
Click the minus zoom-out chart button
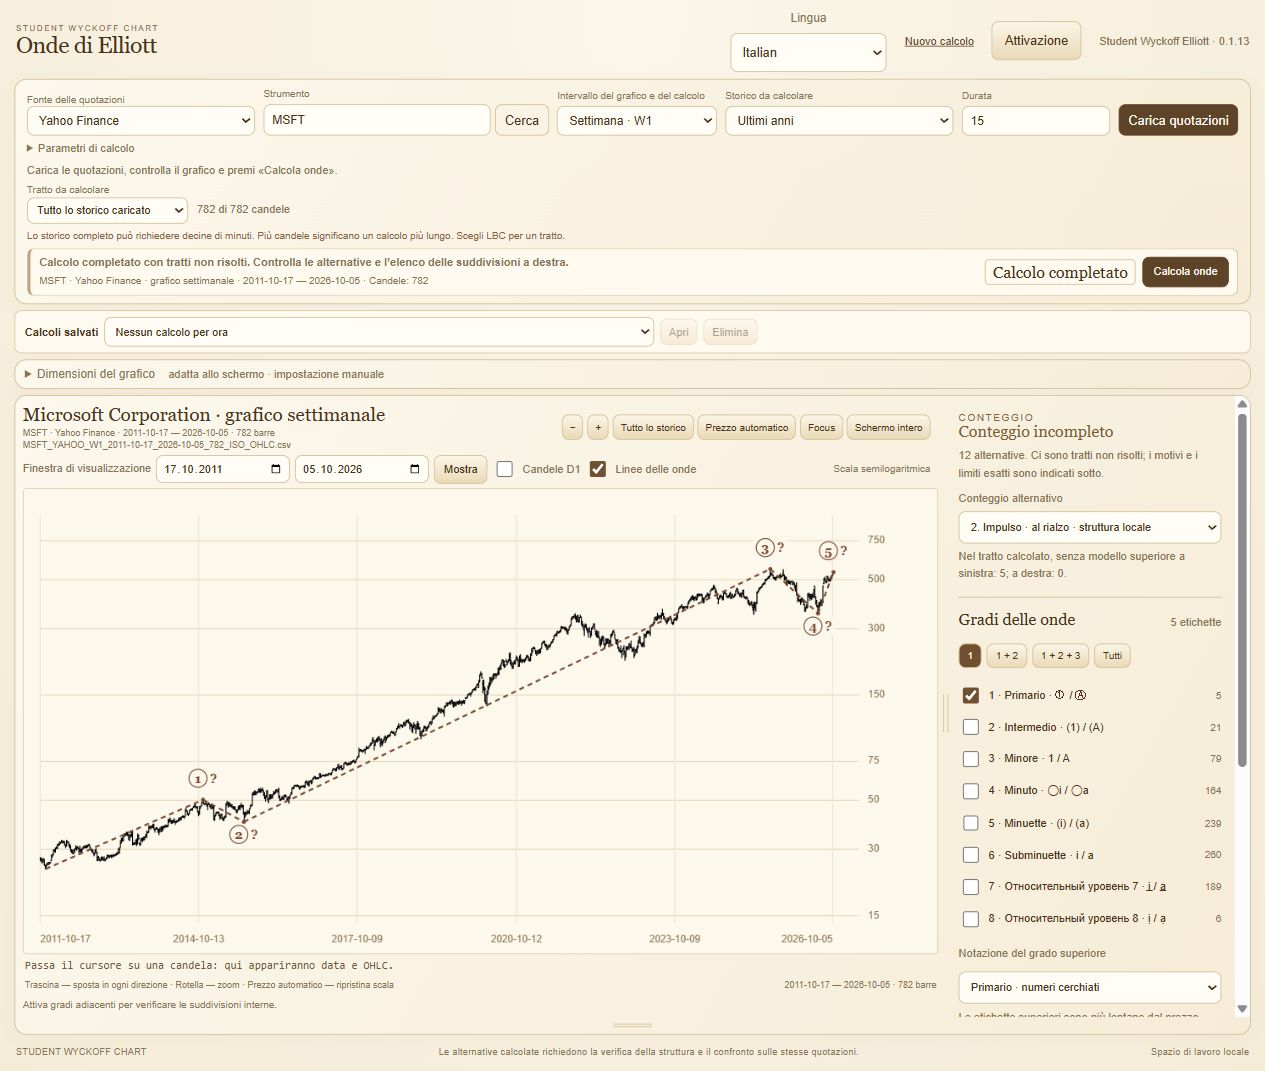[572, 428]
